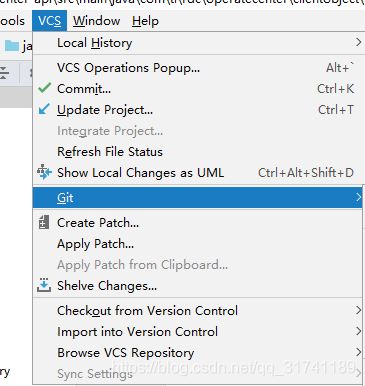Screen dimensions: 365x386
Task: Expand Import into Version Control submenu arrow
Action: point(358,331)
